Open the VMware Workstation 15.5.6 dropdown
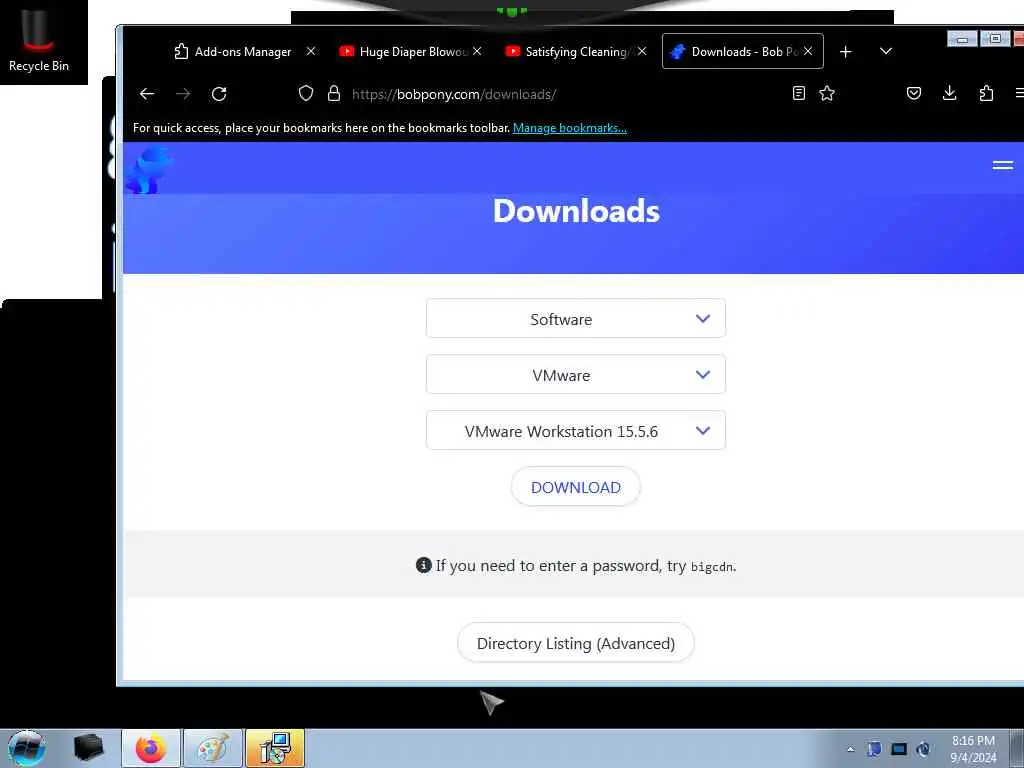The width and height of the screenshot is (1024, 768). (575, 431)
